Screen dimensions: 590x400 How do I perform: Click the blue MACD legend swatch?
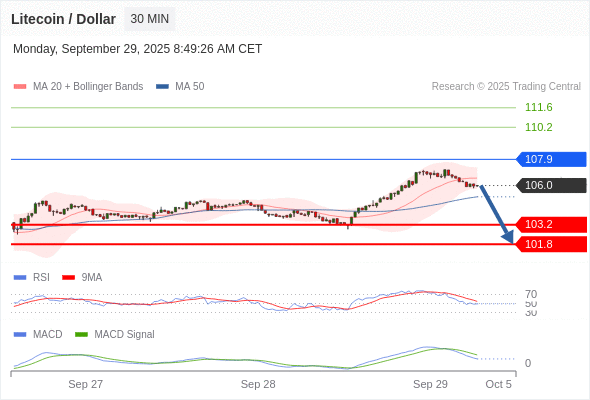pos(20,335)
